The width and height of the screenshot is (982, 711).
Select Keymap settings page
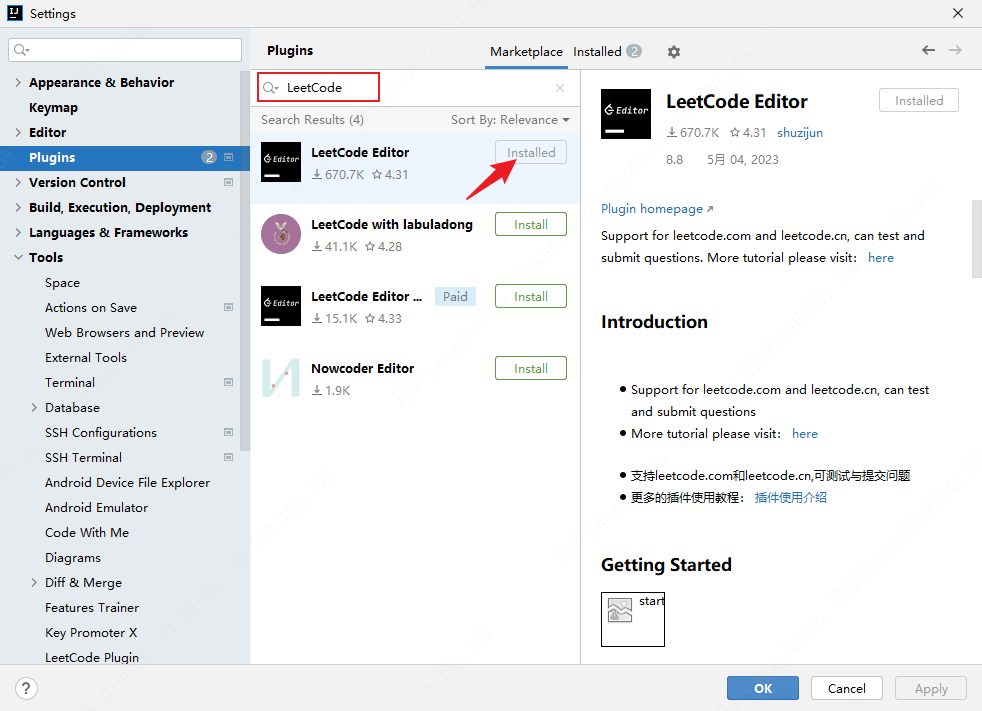pyautogui.click(x=53, y=108)
